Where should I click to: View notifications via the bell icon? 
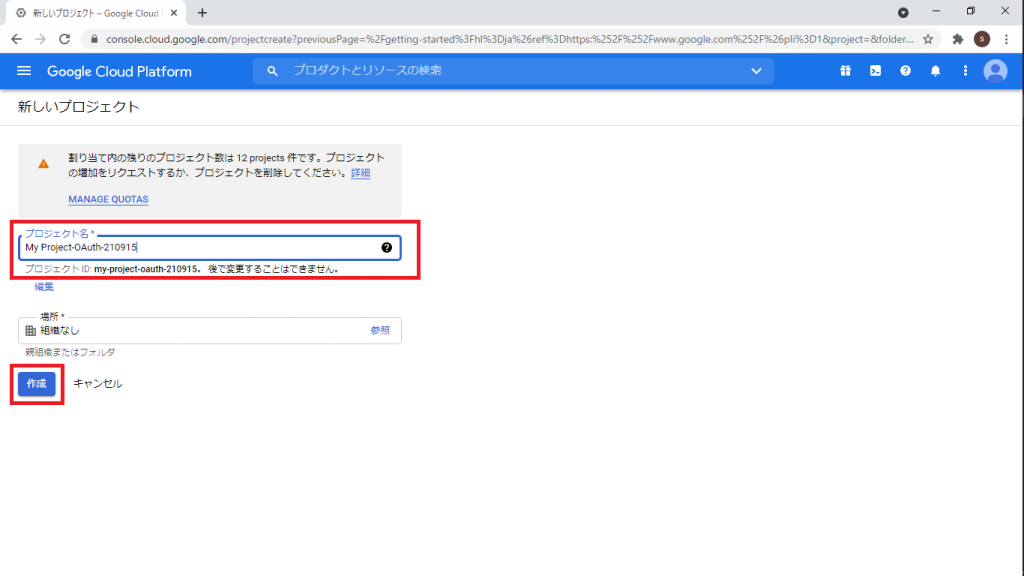[x=935, y=71]
